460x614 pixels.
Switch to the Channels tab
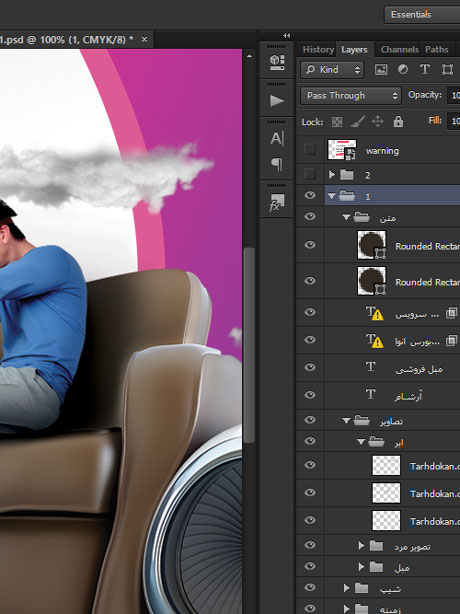click(399, 49)
